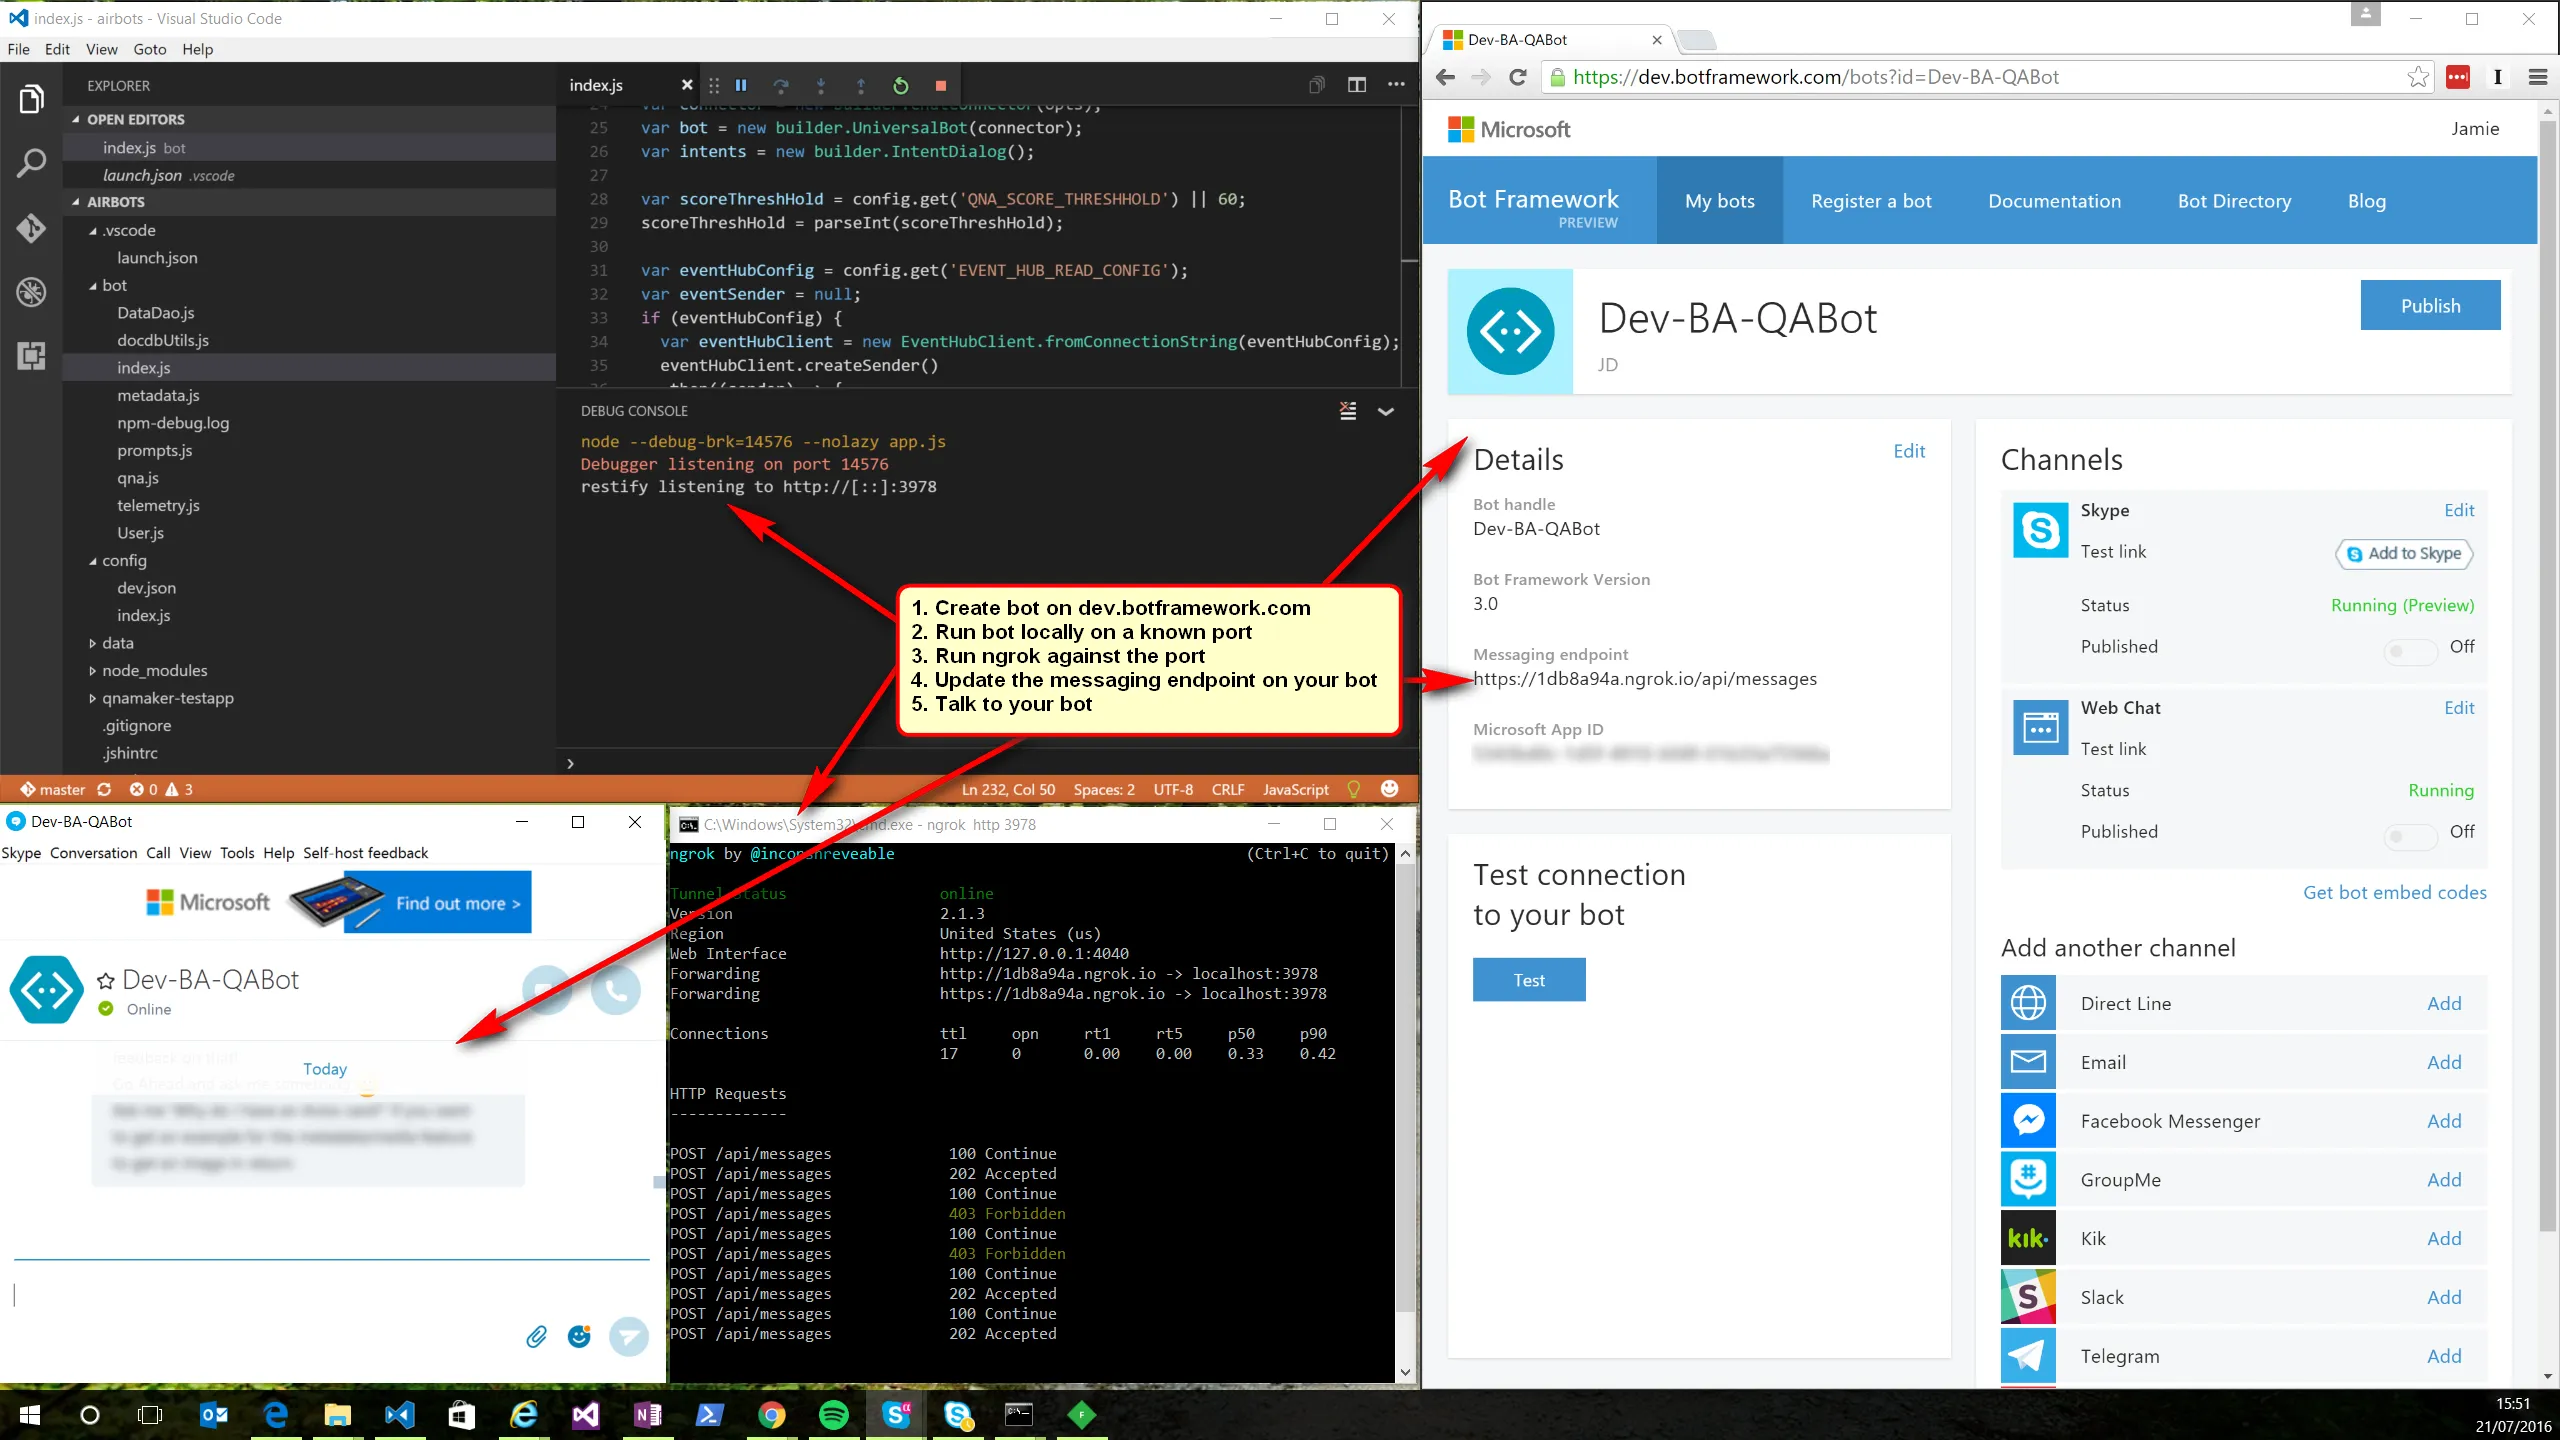Viewport: 2560px width, 1440px height.
Task: Toggle Web Chat Published switch
Action: [2410, 836]
